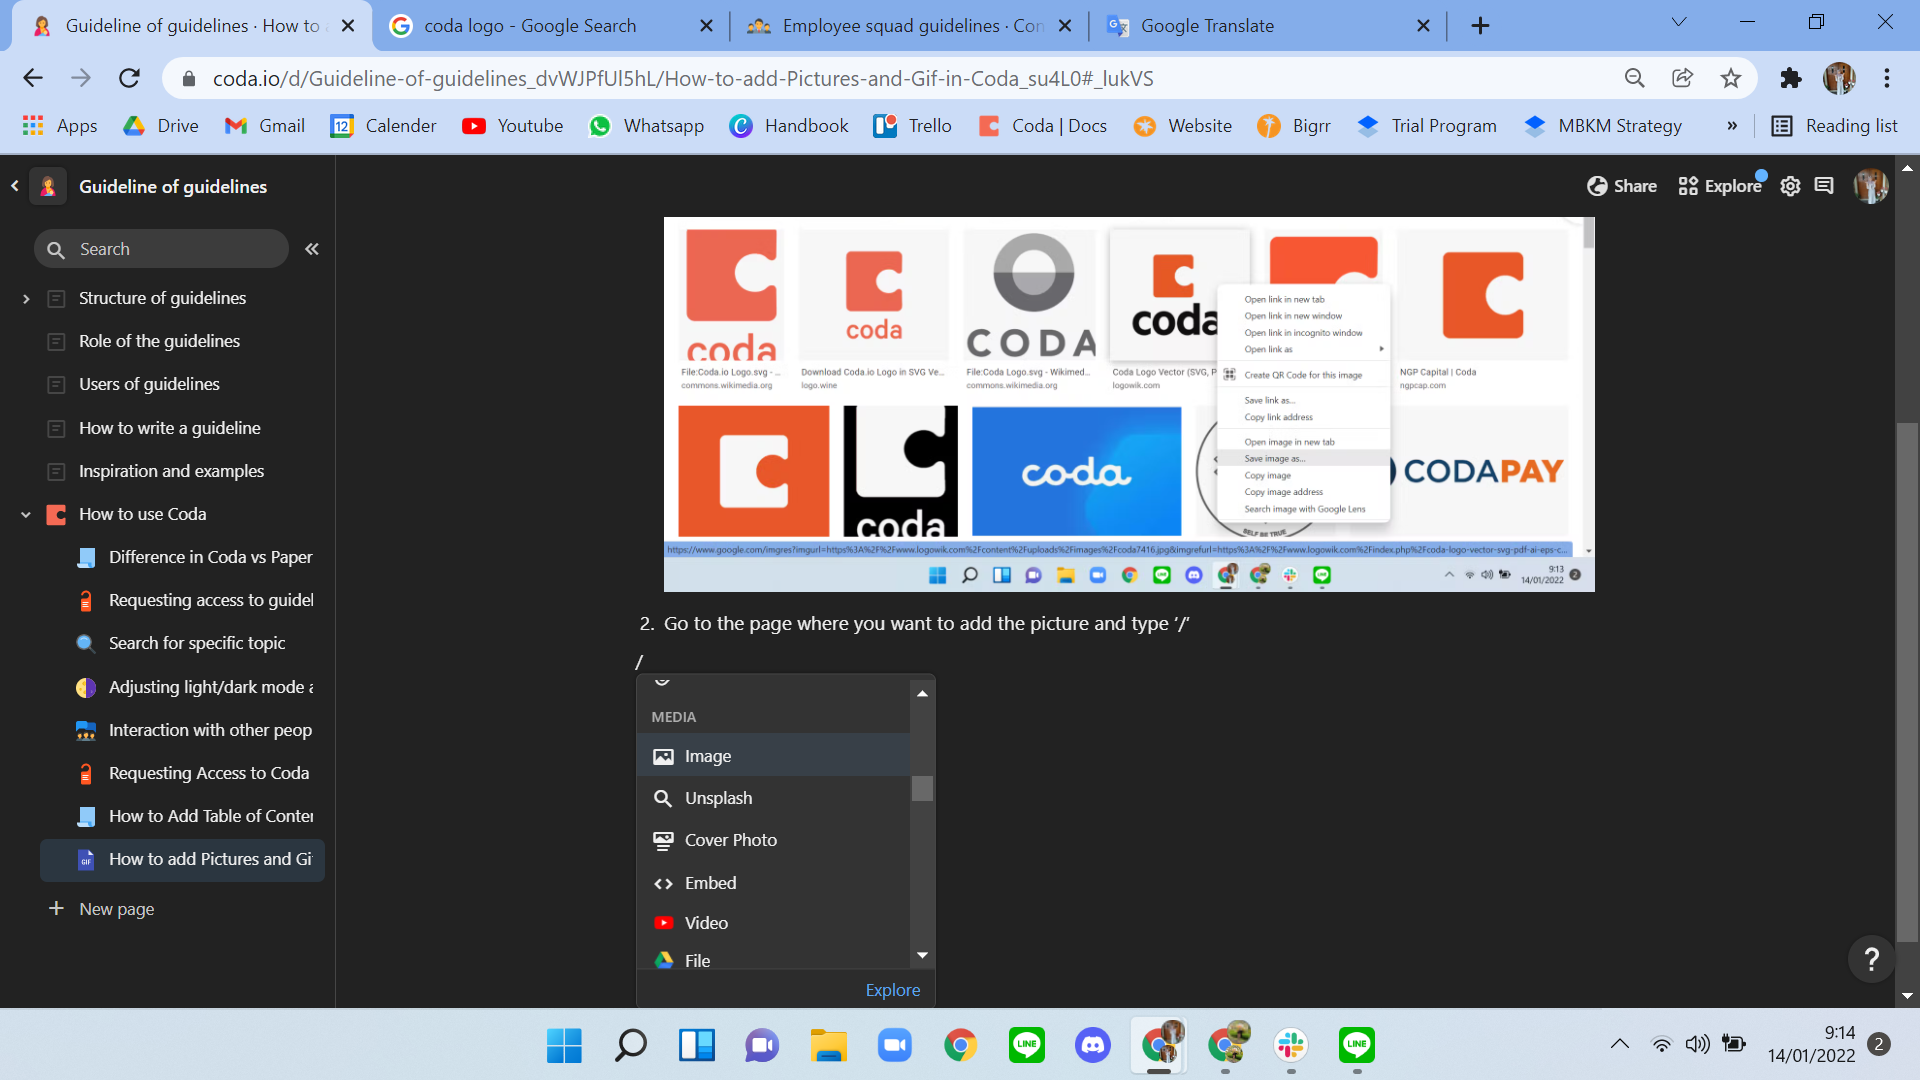Switch to Employee squad guidelines tab
The width and height of the screenshot is (1920, 1080).
(x=910, y=26)
